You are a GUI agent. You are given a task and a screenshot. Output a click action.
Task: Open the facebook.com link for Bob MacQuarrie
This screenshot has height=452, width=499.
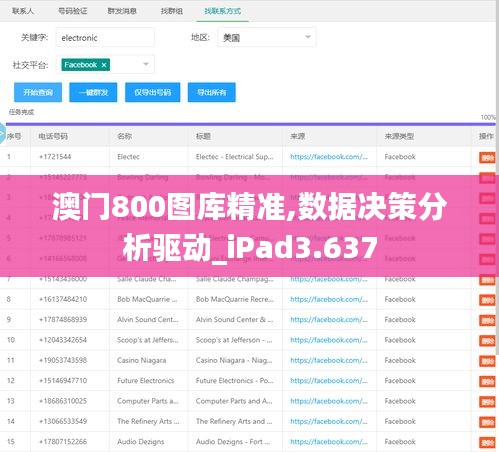coord(329,299)
